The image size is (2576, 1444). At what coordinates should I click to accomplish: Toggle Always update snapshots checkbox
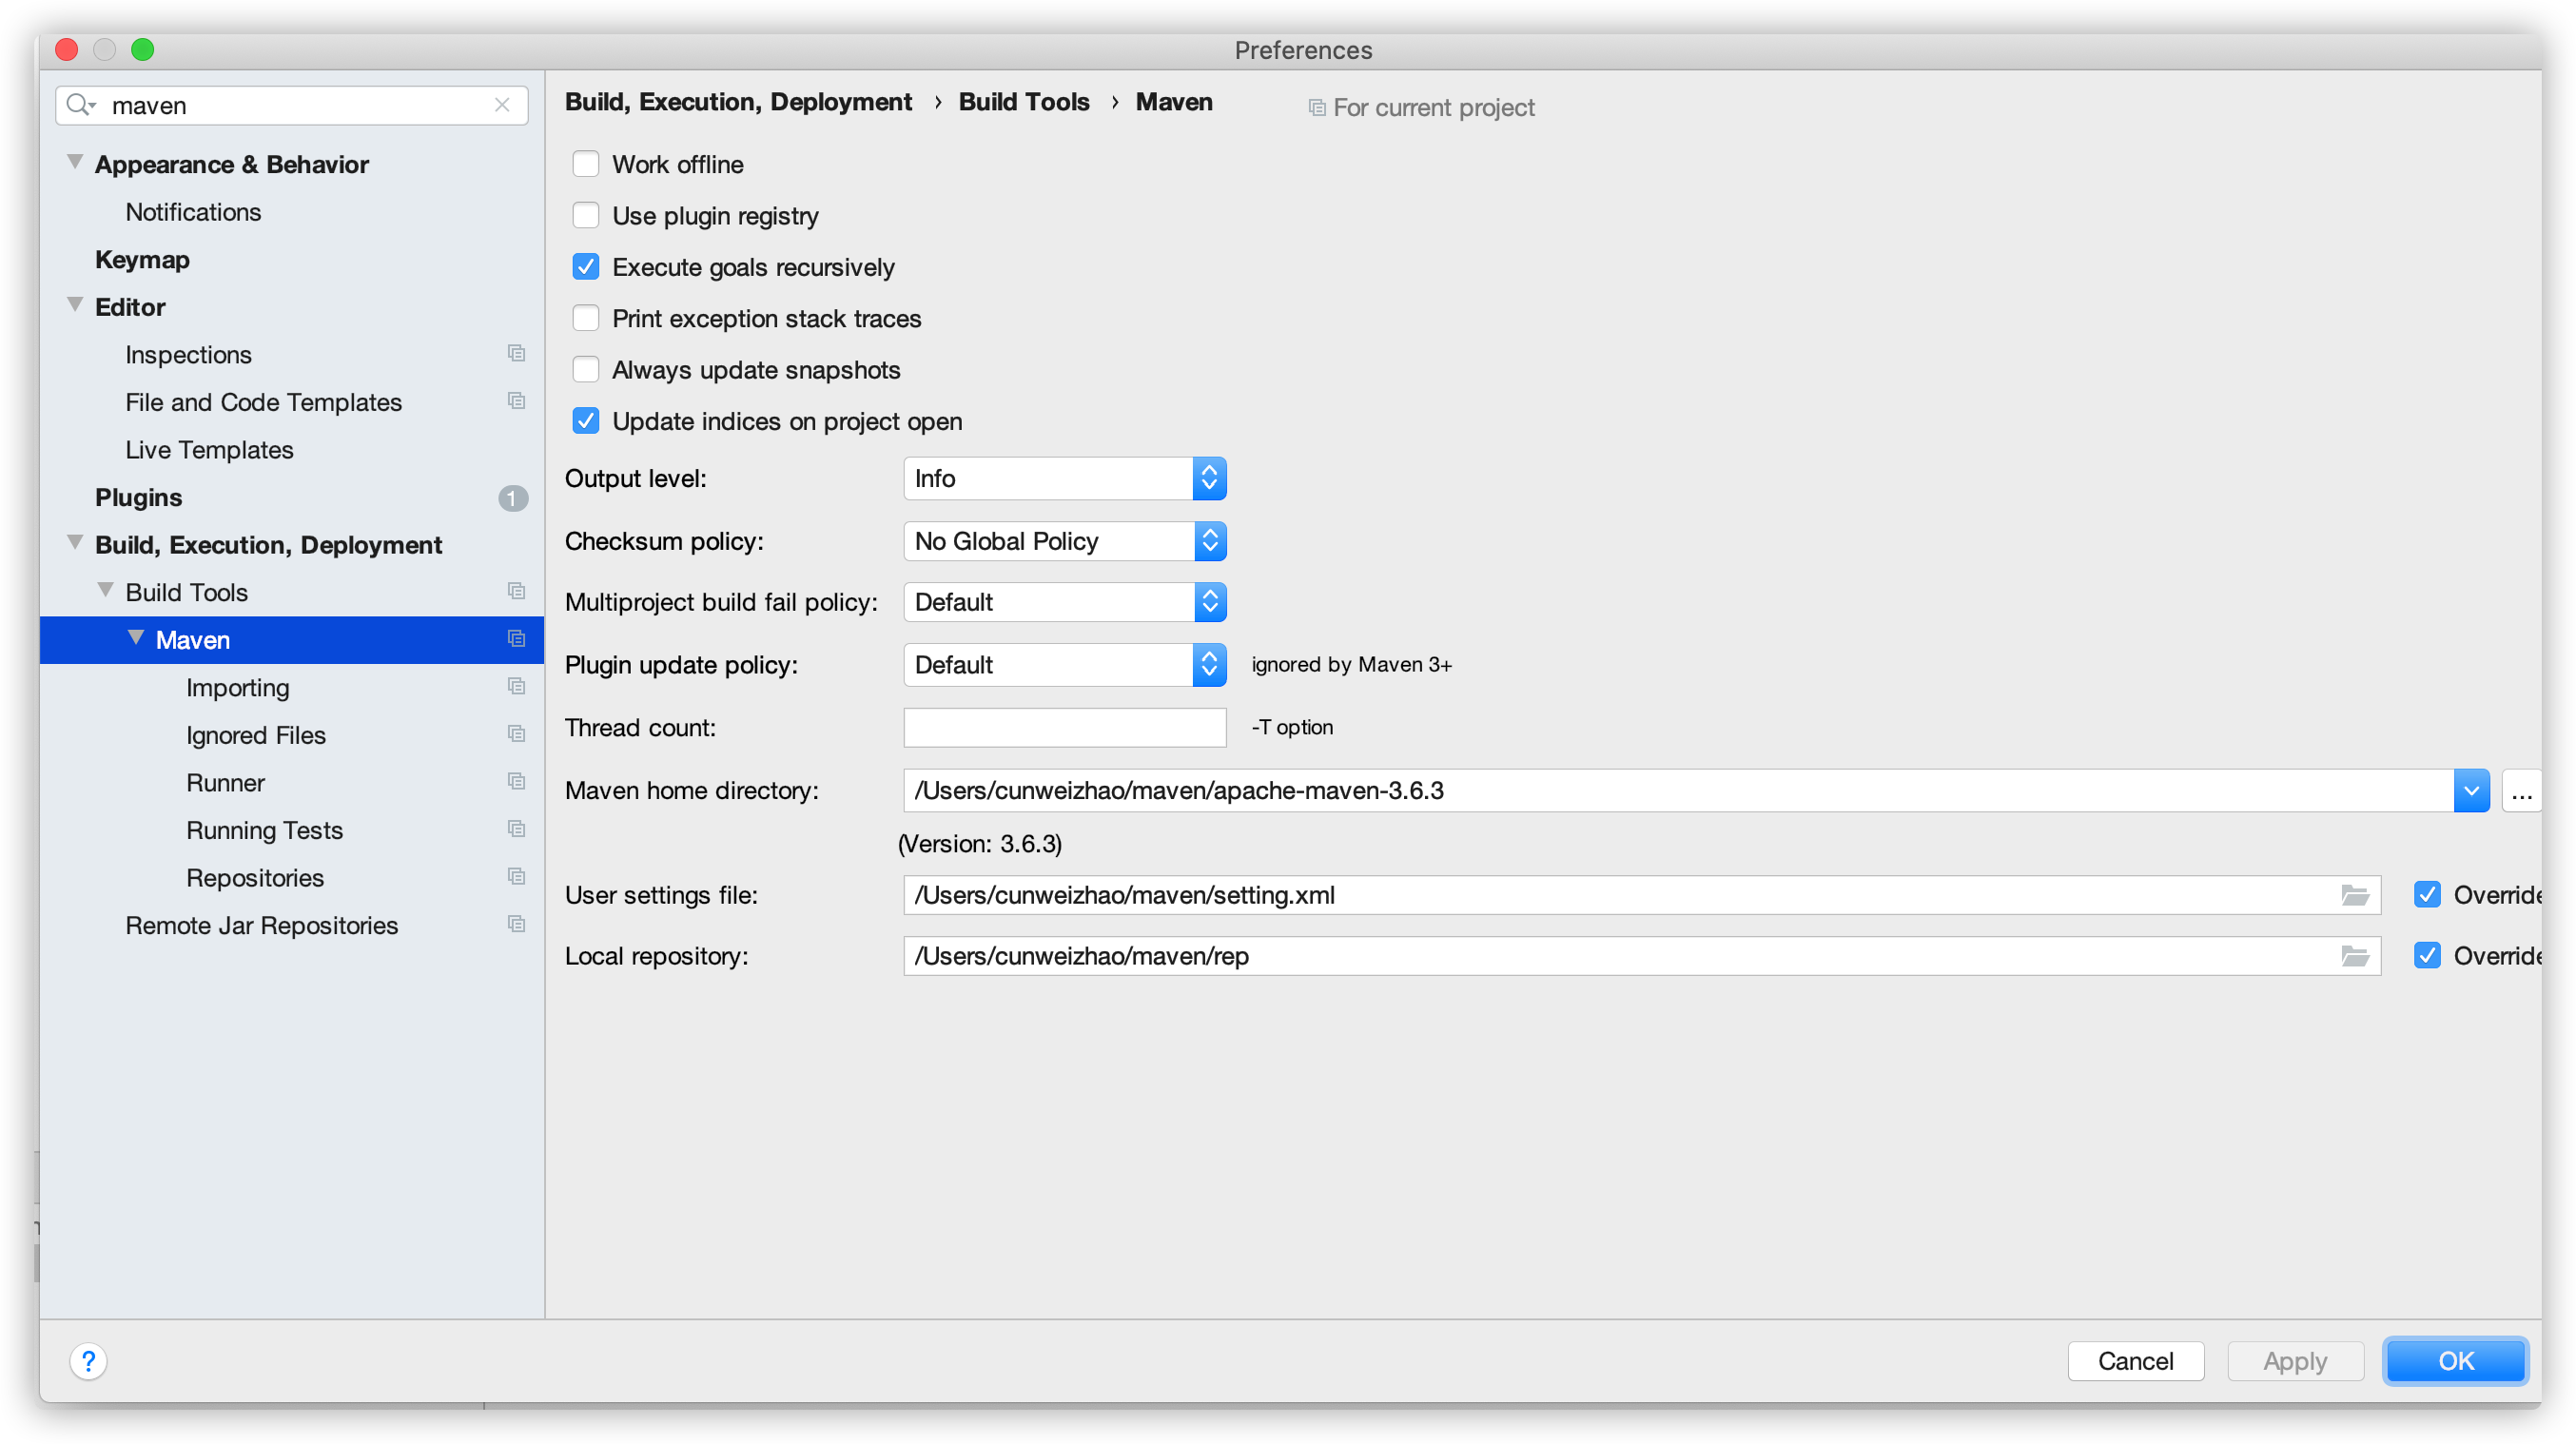click(586, 370)
